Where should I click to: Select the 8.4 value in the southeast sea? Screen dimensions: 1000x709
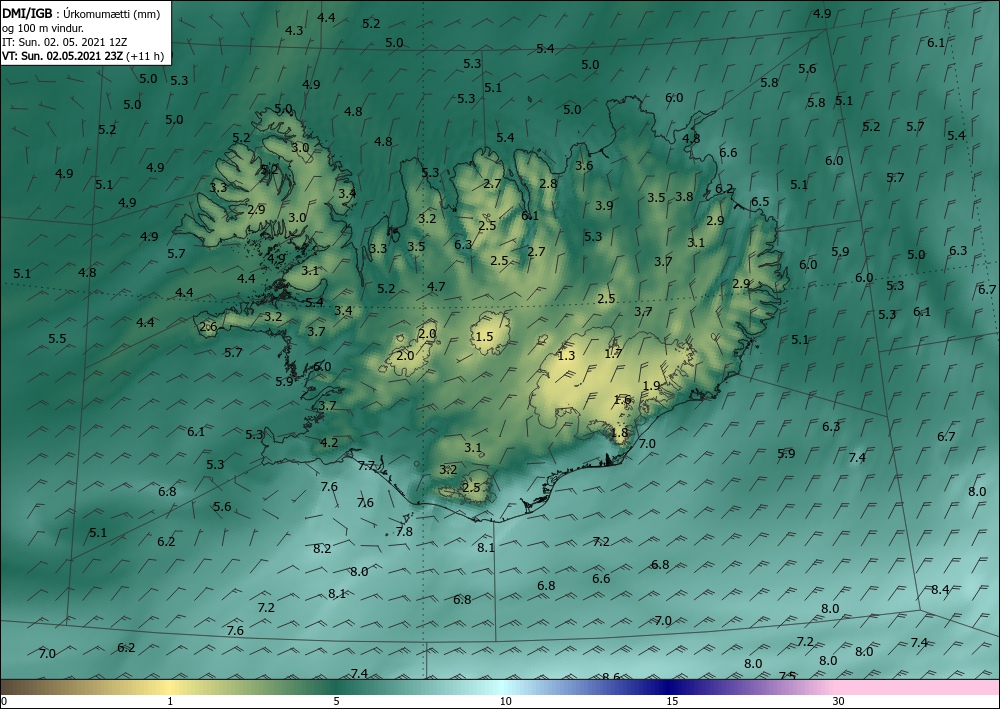(940, 590)
